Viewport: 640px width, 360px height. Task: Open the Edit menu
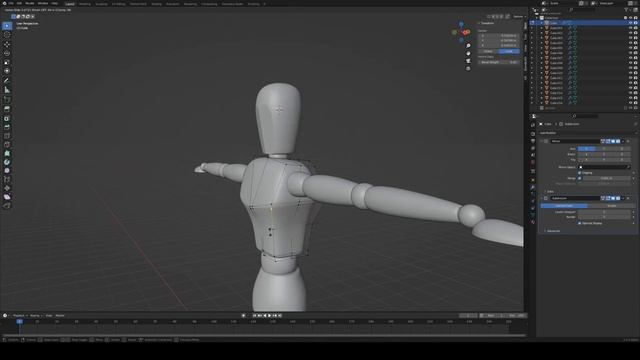pos(19,3)
